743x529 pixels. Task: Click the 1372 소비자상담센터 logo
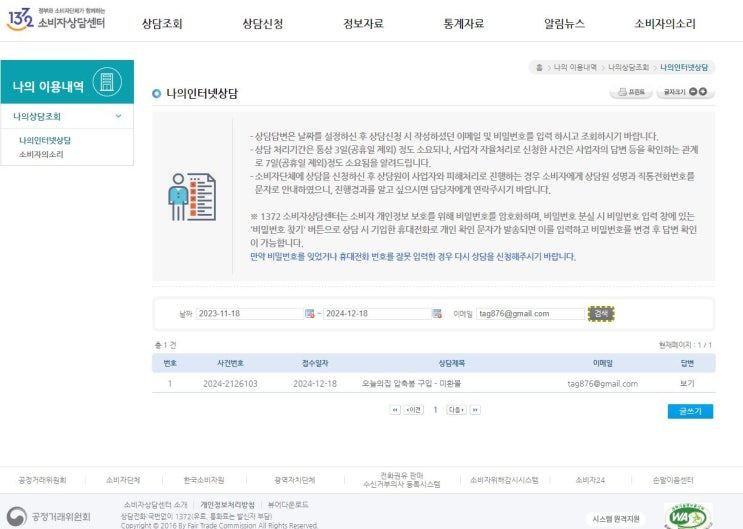(x=56, y=19)
